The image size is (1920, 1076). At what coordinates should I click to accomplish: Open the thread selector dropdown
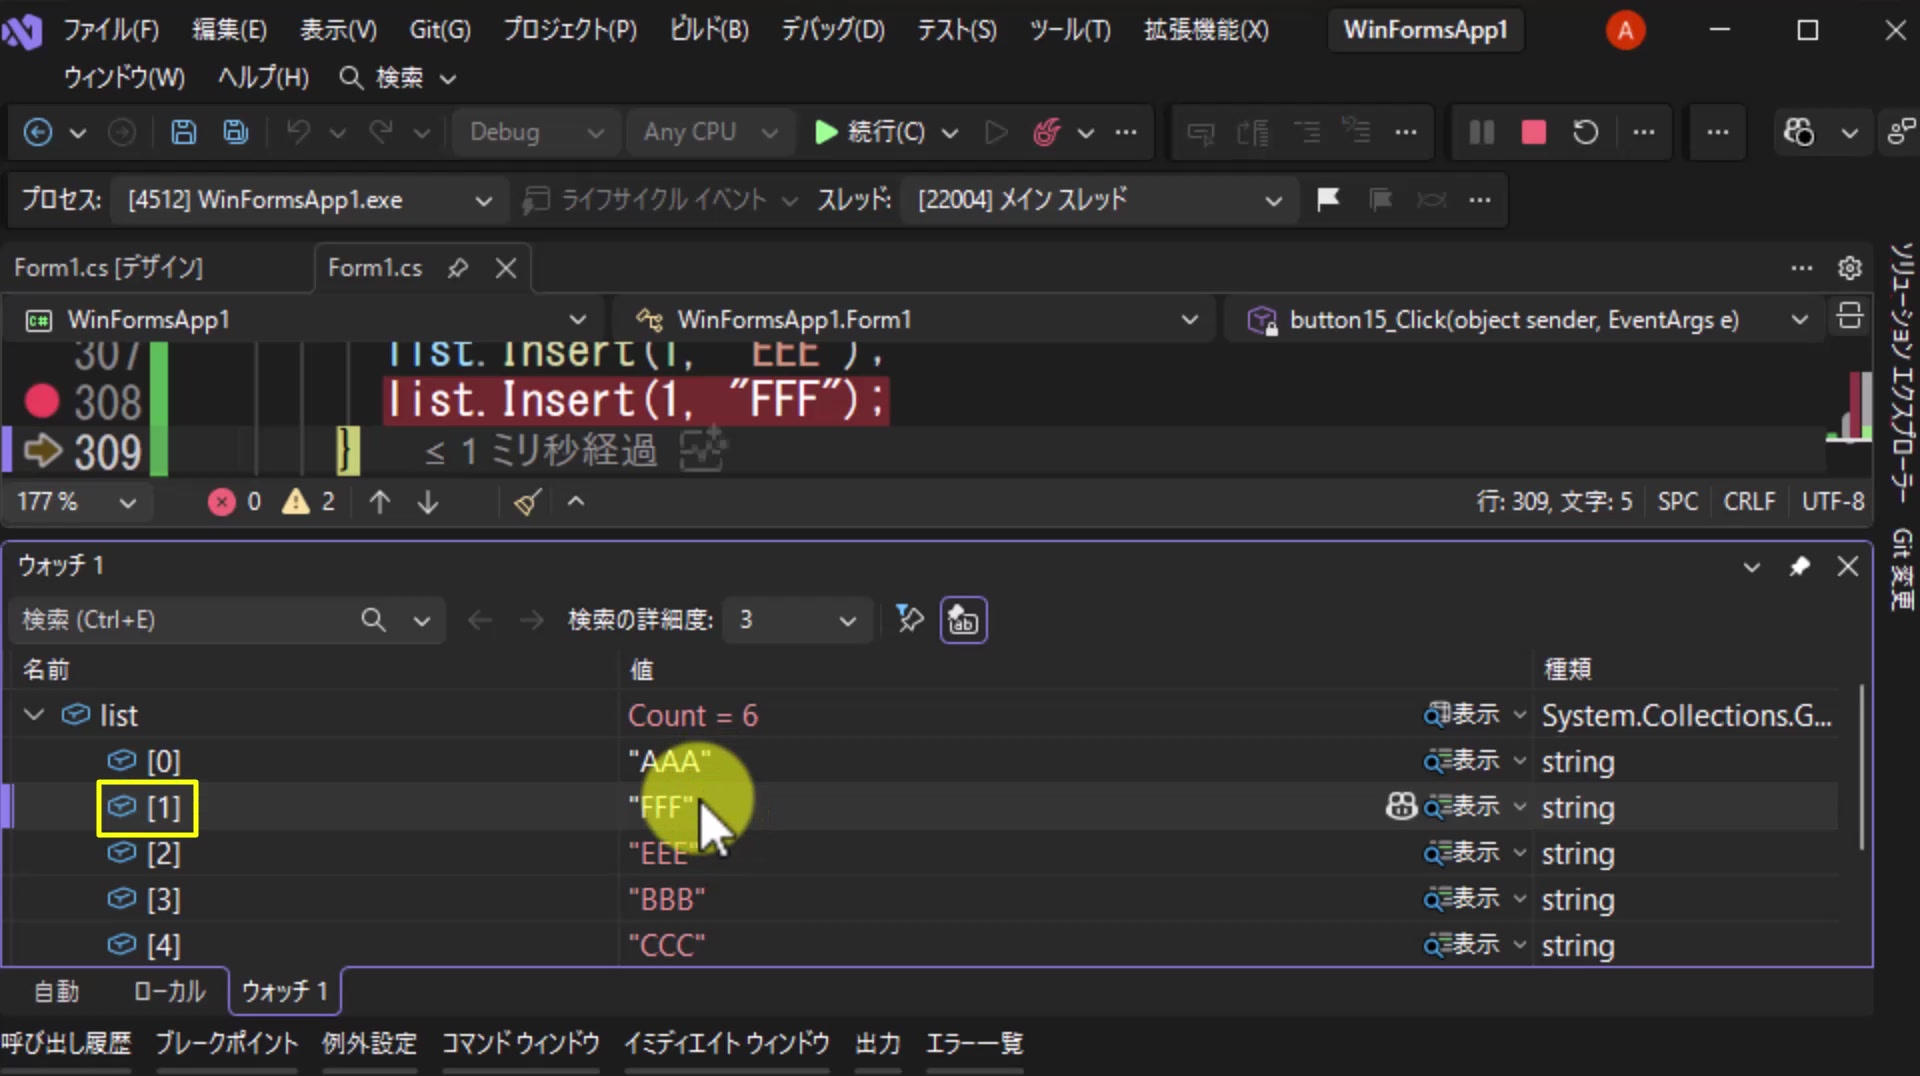click(1098, 200)
